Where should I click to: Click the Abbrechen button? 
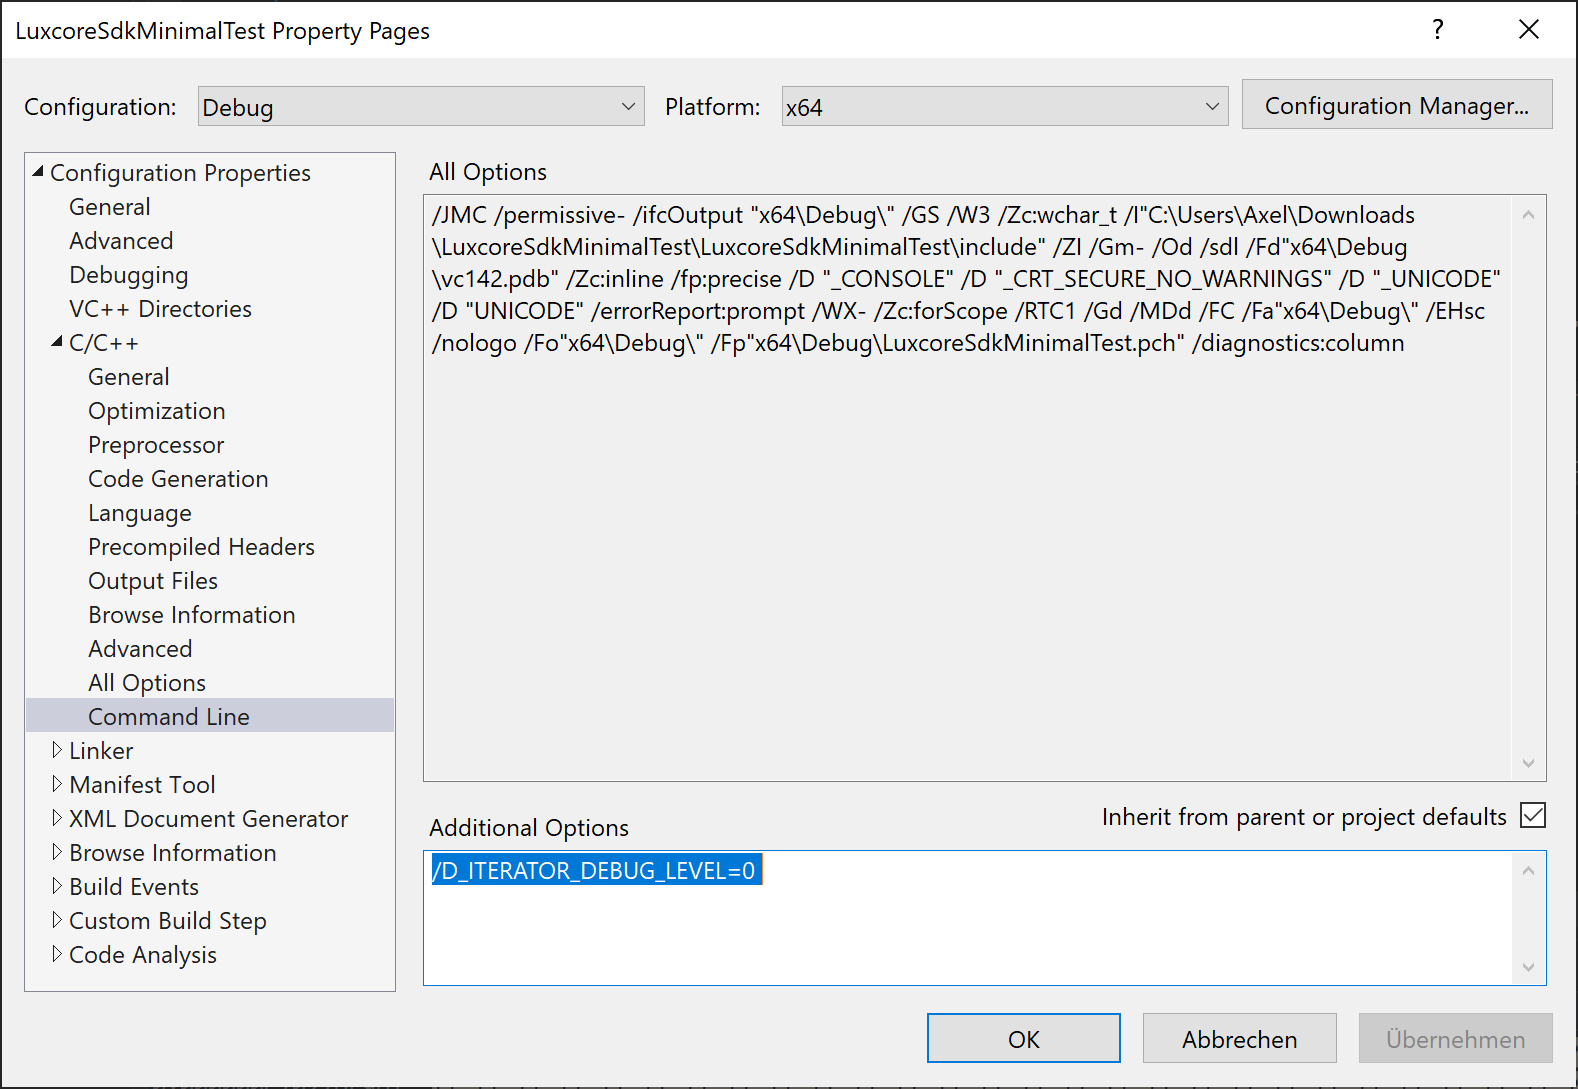tap(1239, 1039)
